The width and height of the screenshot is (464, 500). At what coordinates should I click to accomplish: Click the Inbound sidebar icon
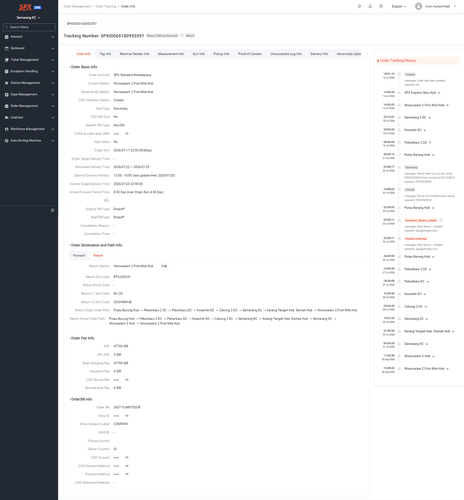pyautogui.click(x=6, y=37)
